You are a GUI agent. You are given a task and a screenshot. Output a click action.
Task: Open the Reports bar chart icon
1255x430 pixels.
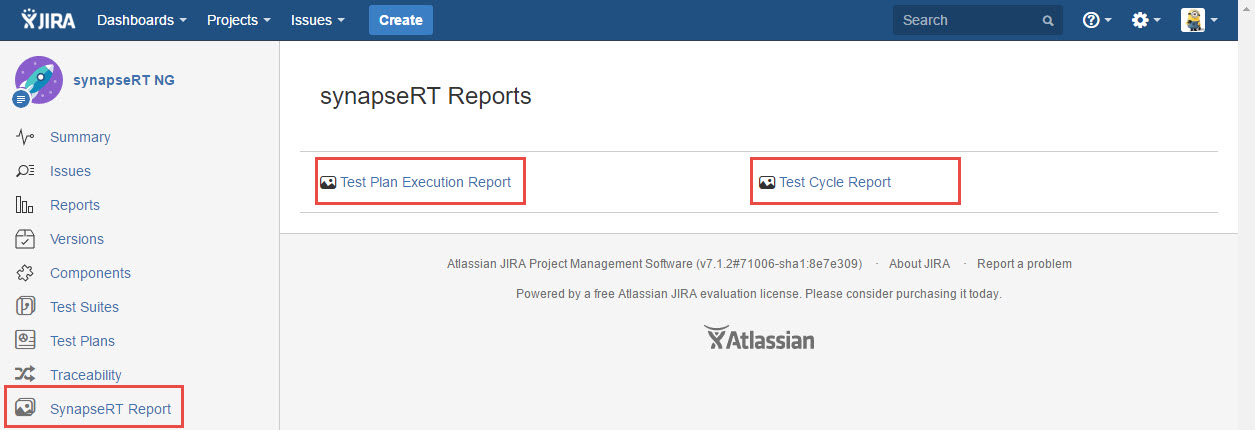(26, 205)
